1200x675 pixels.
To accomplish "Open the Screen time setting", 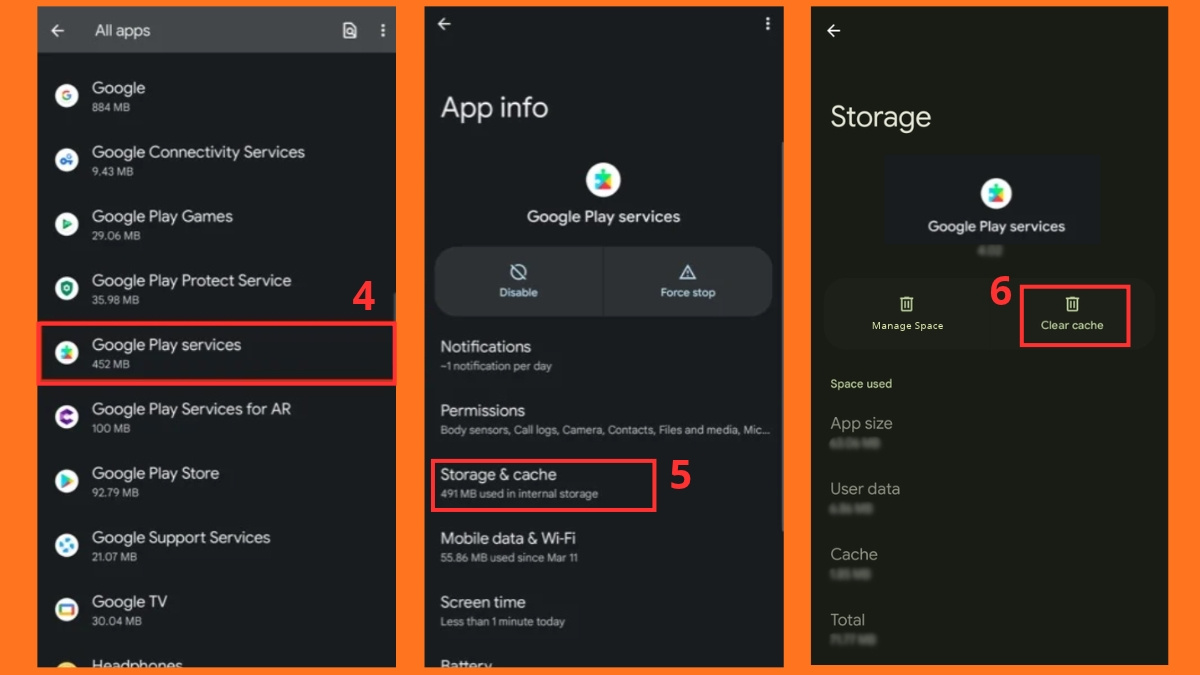I will pos(603,611).
